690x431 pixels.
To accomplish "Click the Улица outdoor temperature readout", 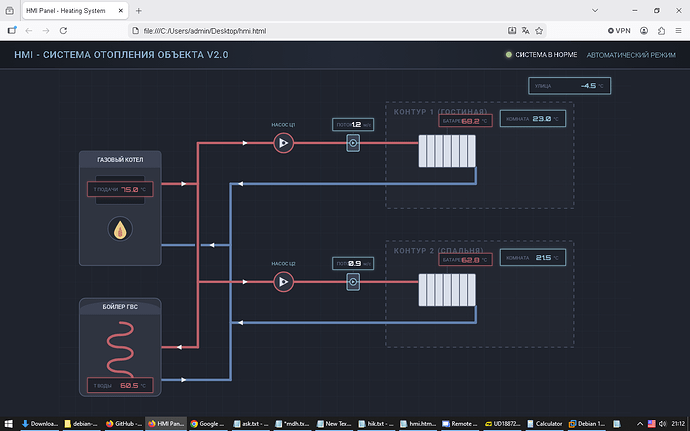I will click(x=568, y=86).
